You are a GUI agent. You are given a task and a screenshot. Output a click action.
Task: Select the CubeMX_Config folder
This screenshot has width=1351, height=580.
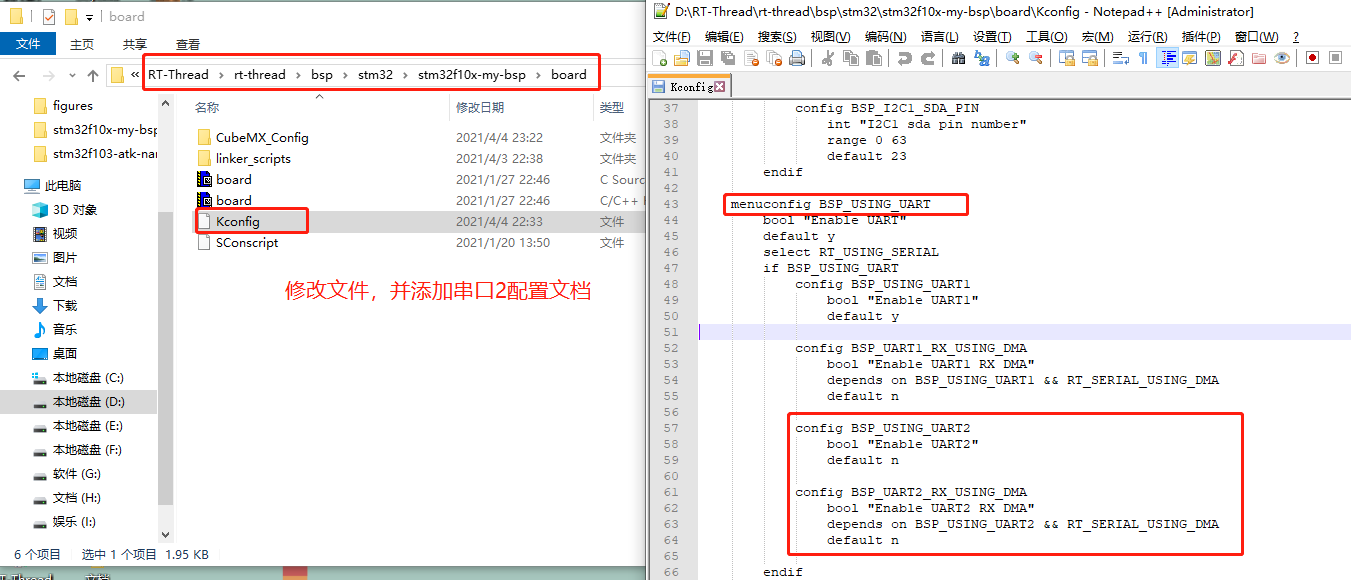coord(262,138)
